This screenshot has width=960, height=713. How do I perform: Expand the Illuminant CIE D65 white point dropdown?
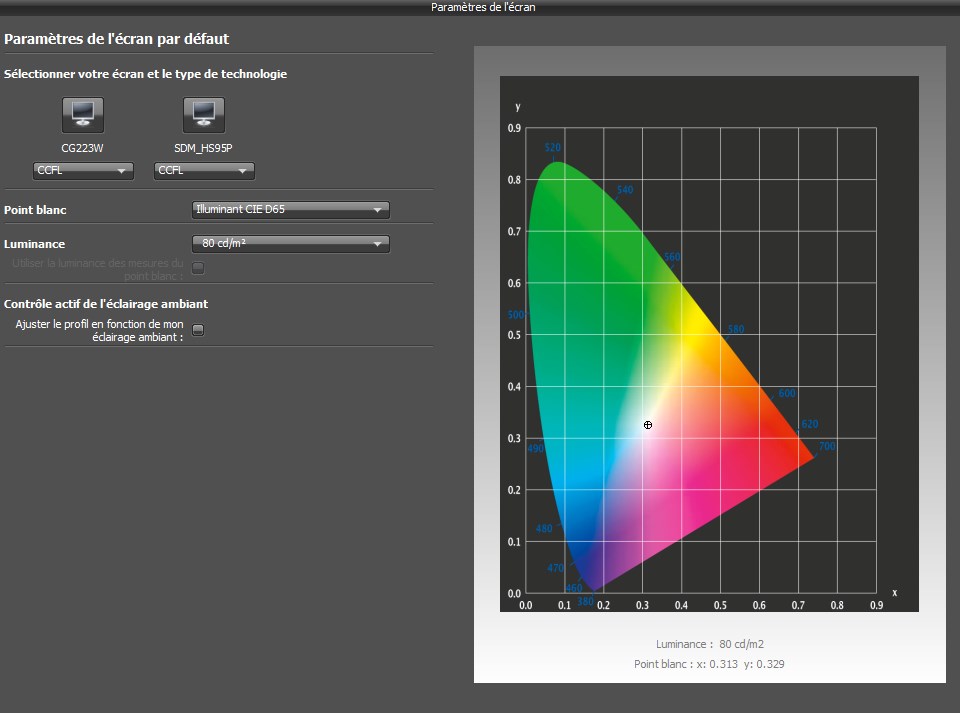290,210
